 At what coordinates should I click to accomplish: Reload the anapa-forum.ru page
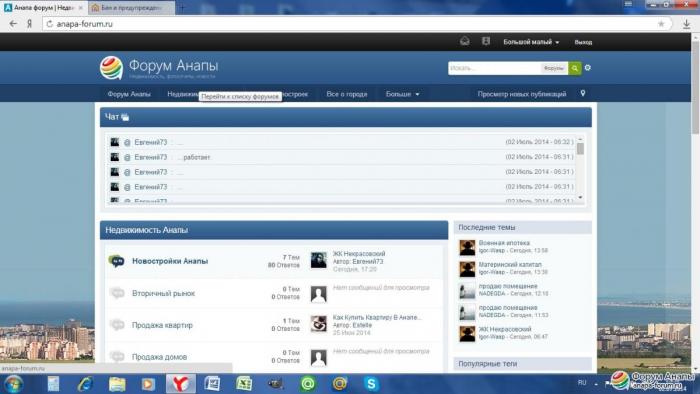49,24
